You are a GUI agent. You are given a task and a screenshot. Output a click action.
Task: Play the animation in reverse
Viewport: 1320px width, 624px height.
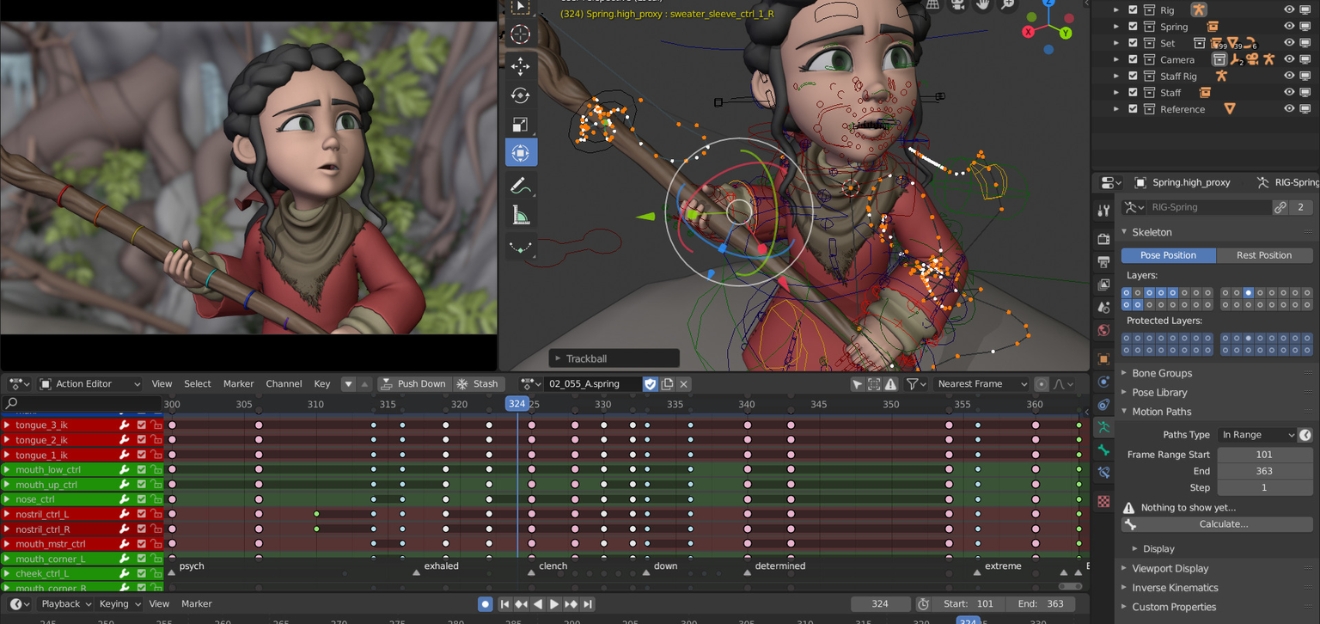(538, 604)
